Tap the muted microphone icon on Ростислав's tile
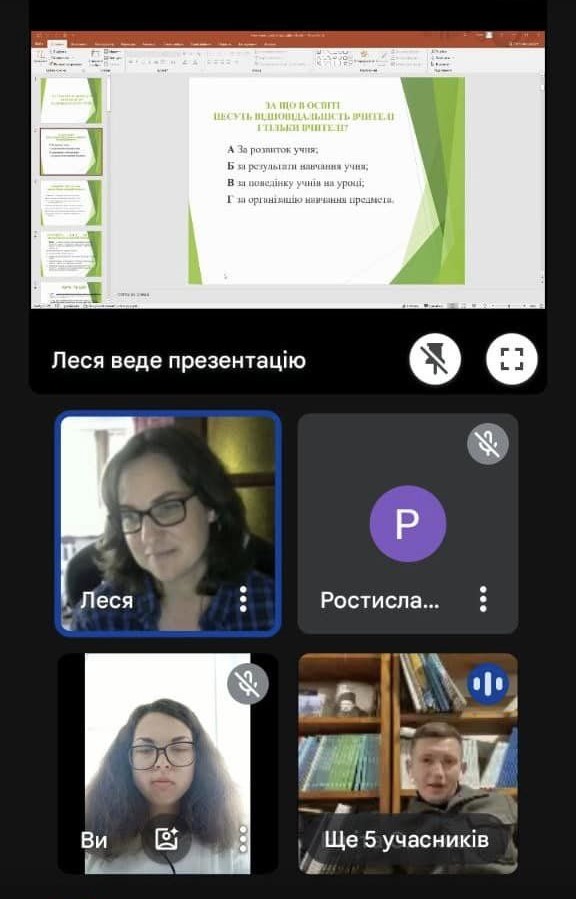 488,443
